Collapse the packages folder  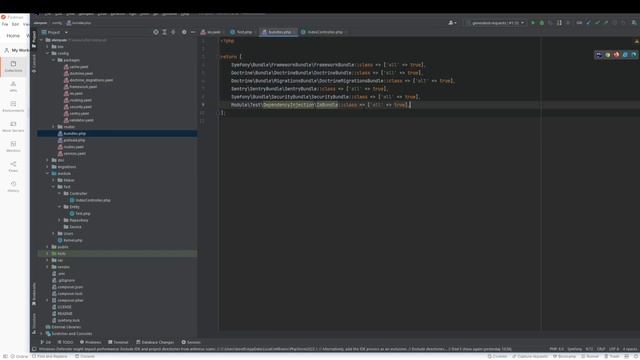tap(53, 60)
